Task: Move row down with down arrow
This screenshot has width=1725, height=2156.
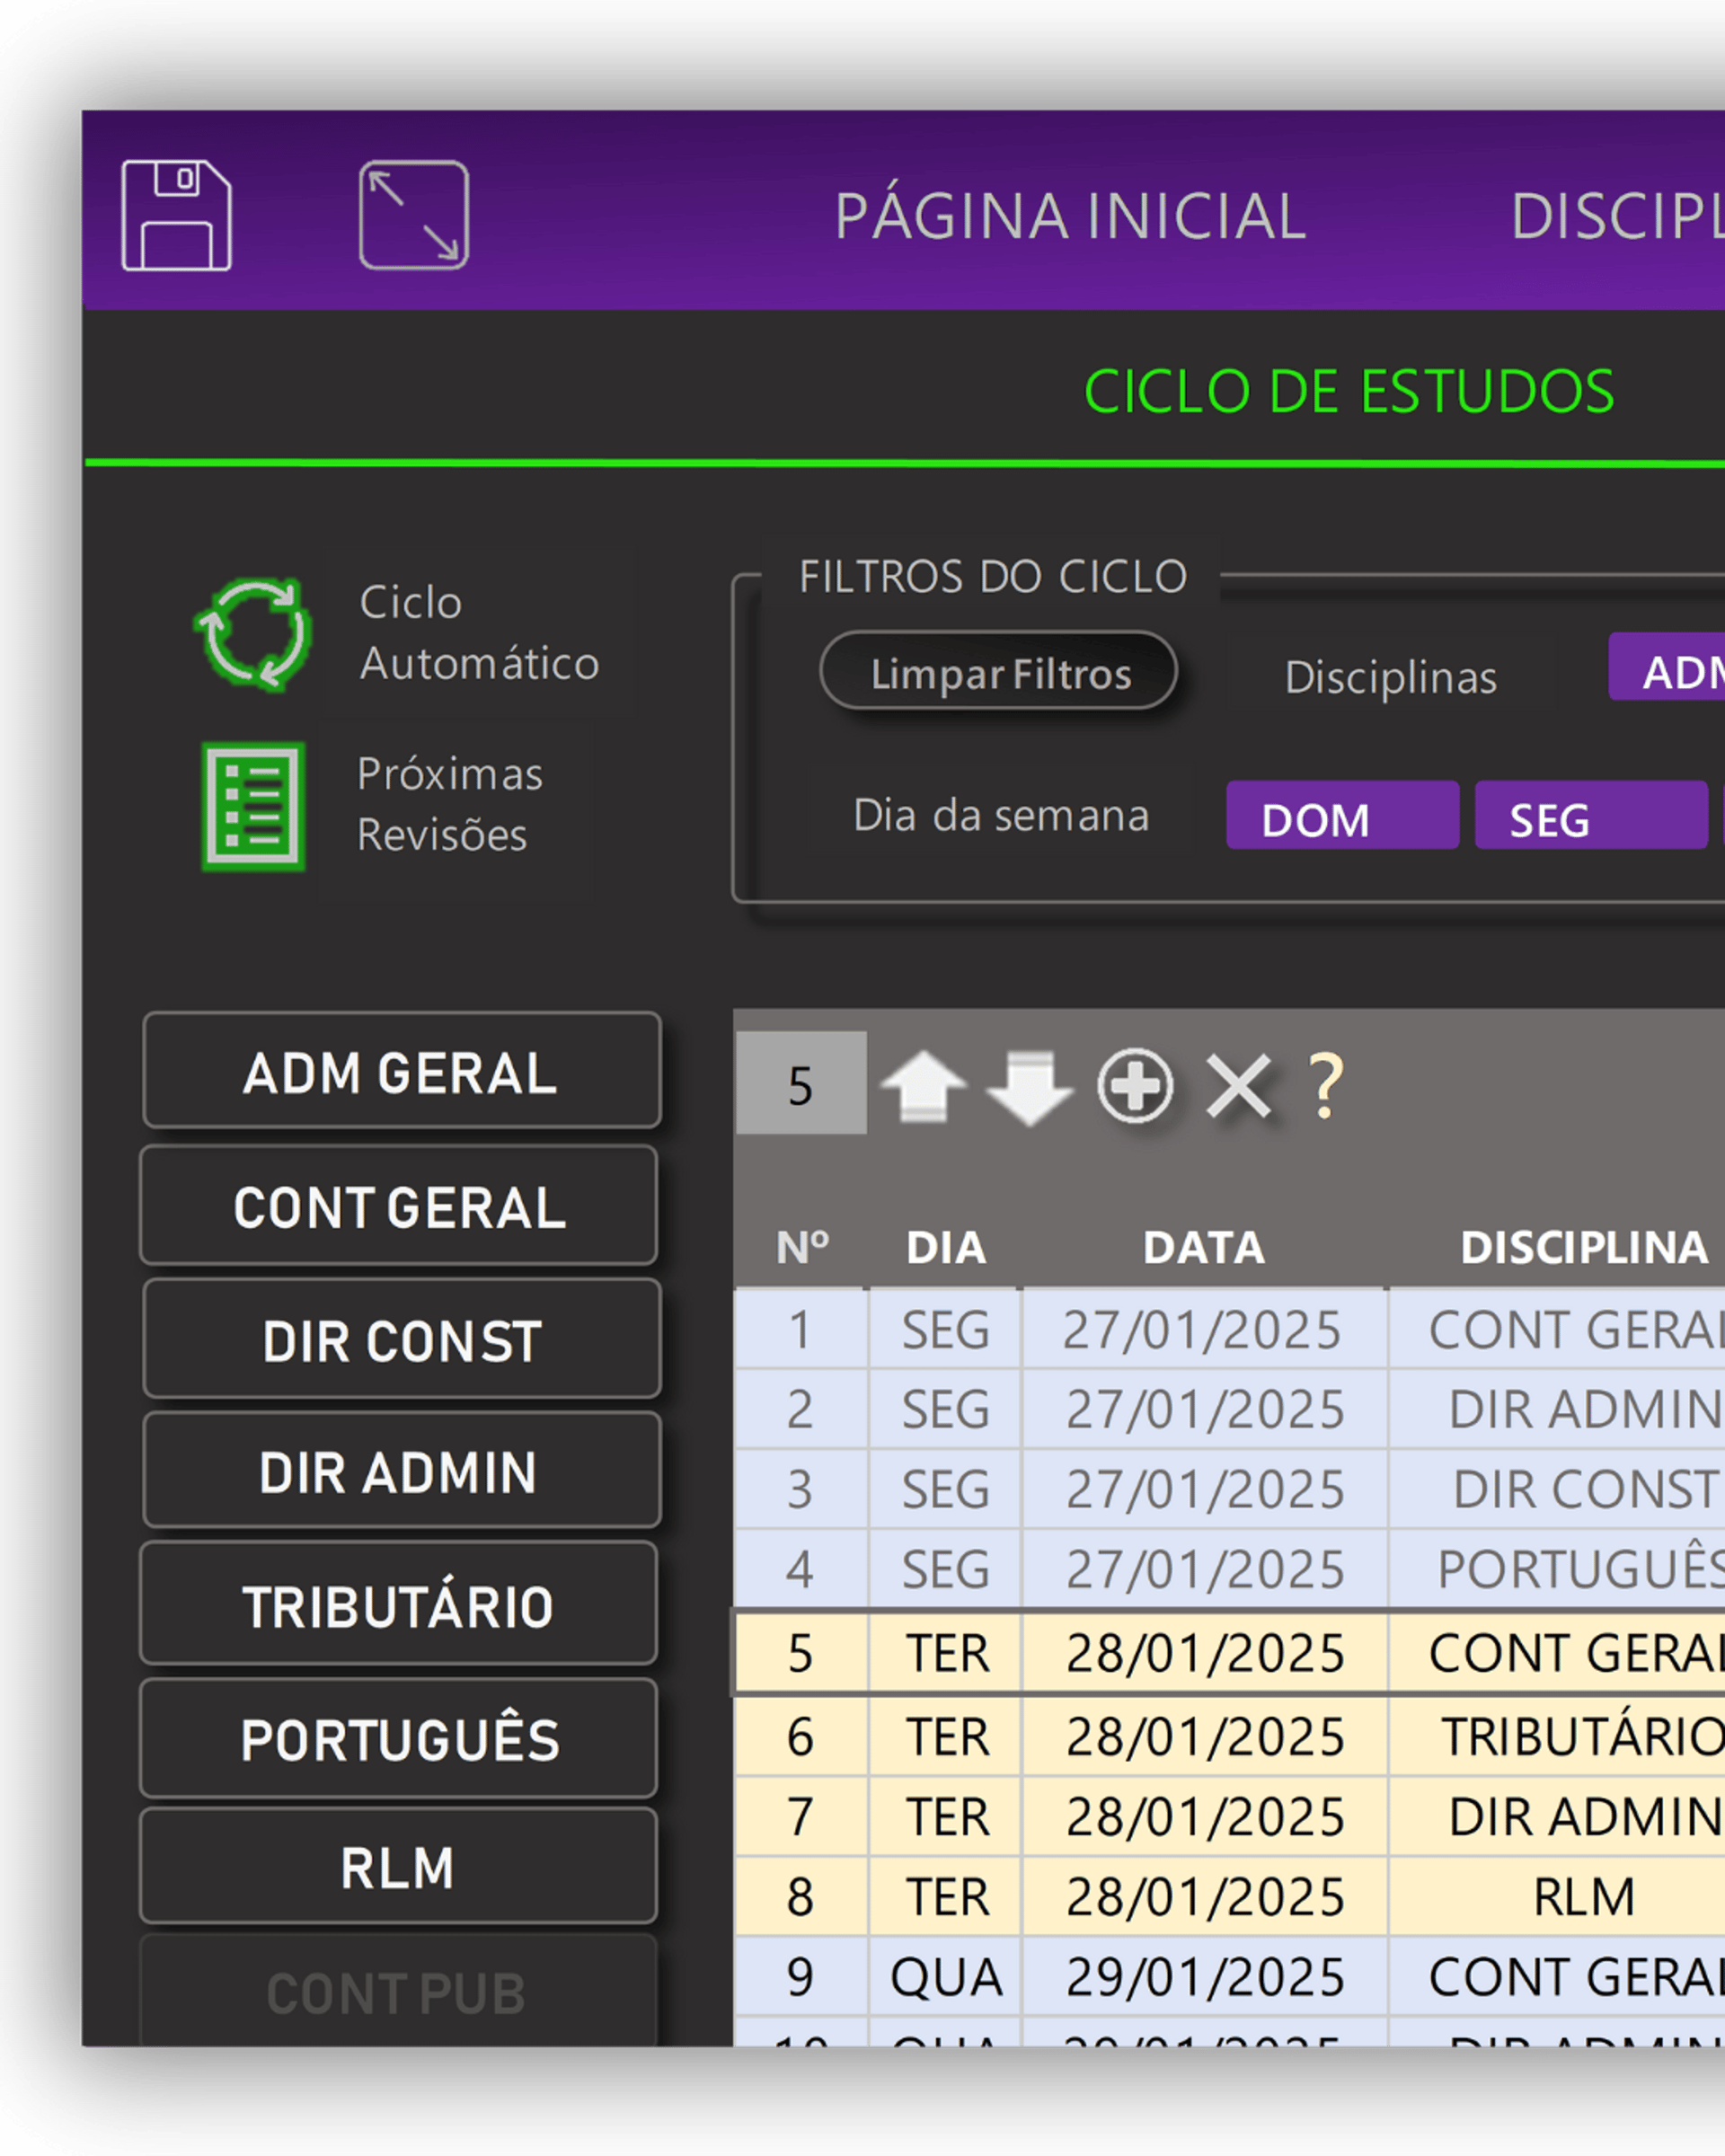Action: pyautogui.click(x=1029, y=1088)
